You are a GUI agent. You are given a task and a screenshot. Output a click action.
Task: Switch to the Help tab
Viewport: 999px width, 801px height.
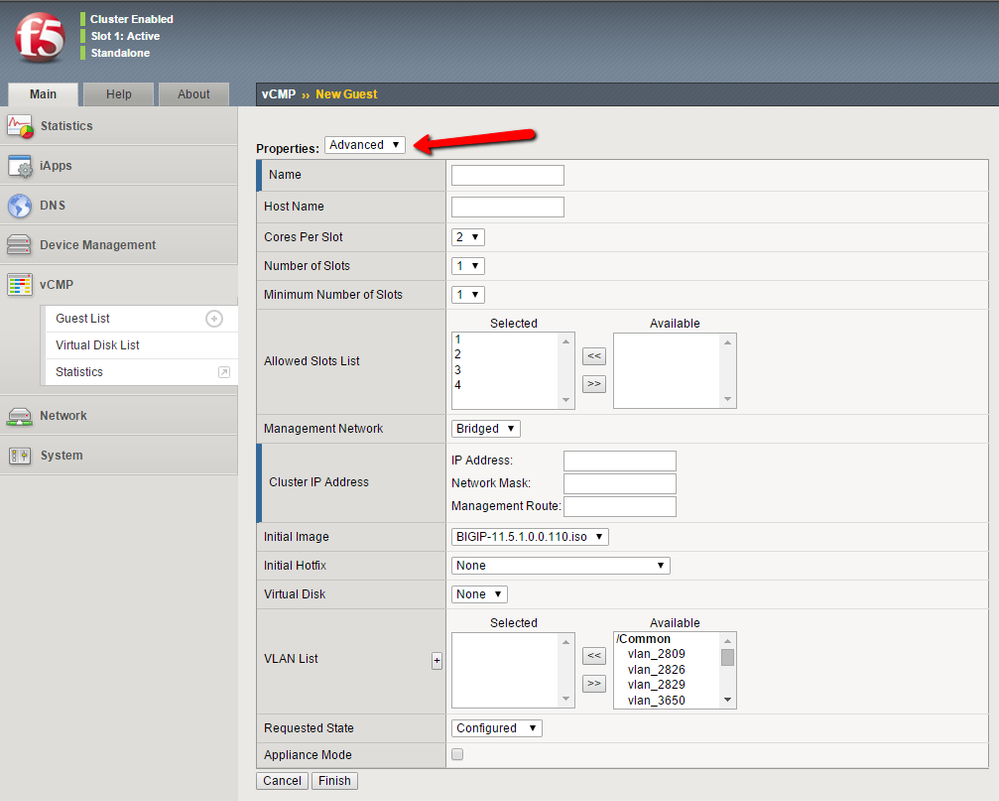tap(119, 94)
